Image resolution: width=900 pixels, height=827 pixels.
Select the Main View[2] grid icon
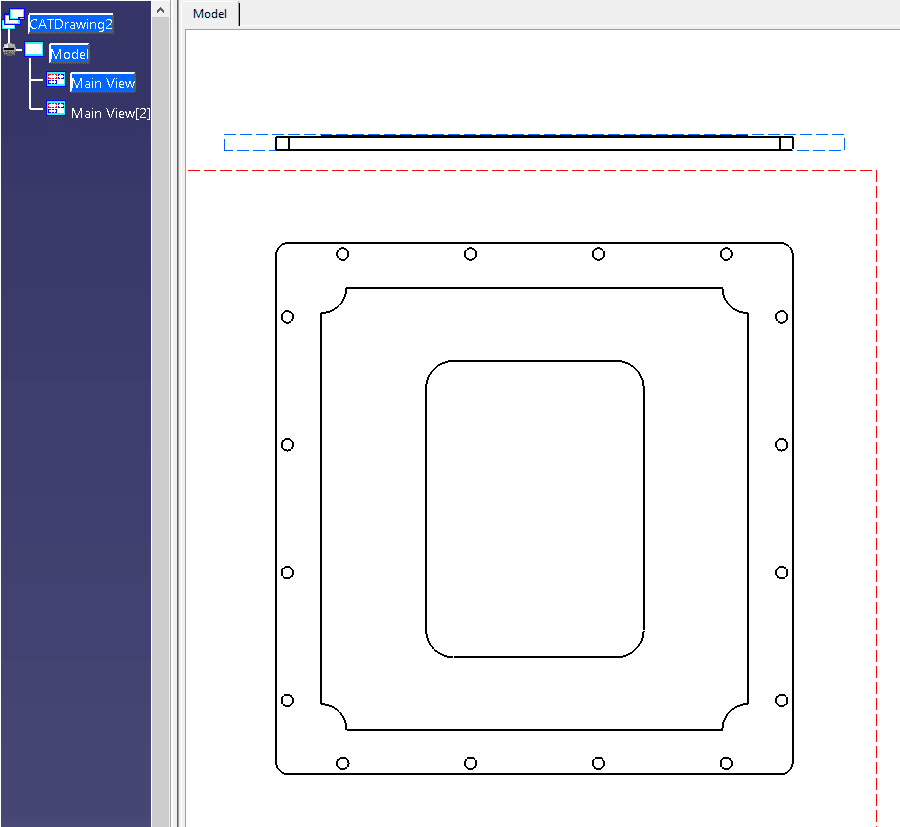coord(55,107)
